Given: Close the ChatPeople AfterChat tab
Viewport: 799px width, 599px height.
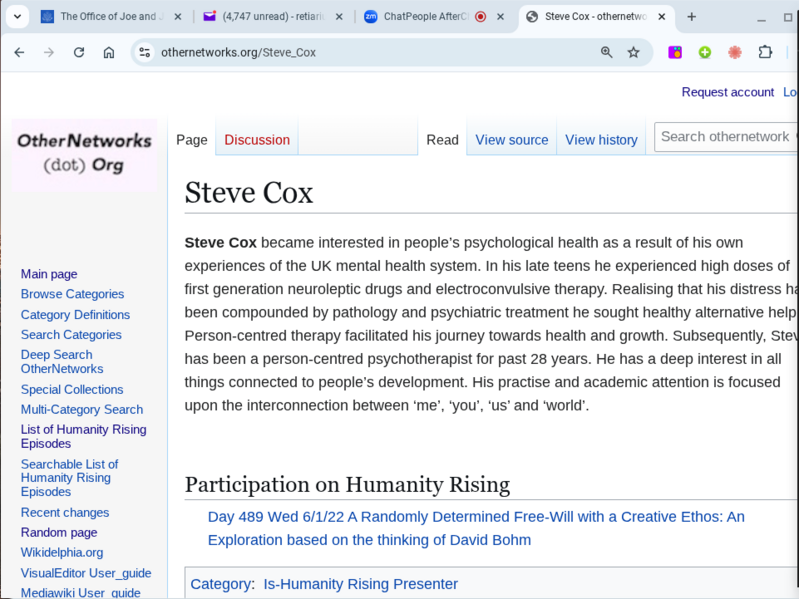Looking at the screenshot, I should pos(501,17).
